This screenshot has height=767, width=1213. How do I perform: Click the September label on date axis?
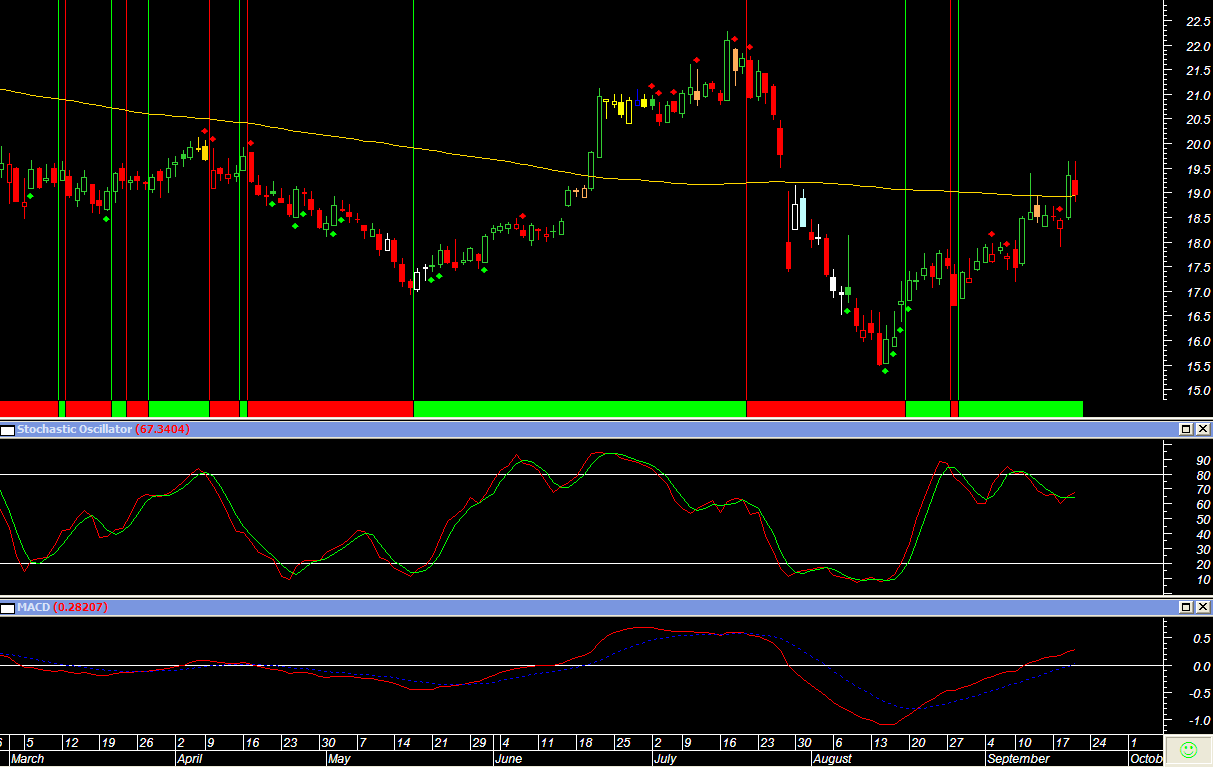click(1018, 759)
